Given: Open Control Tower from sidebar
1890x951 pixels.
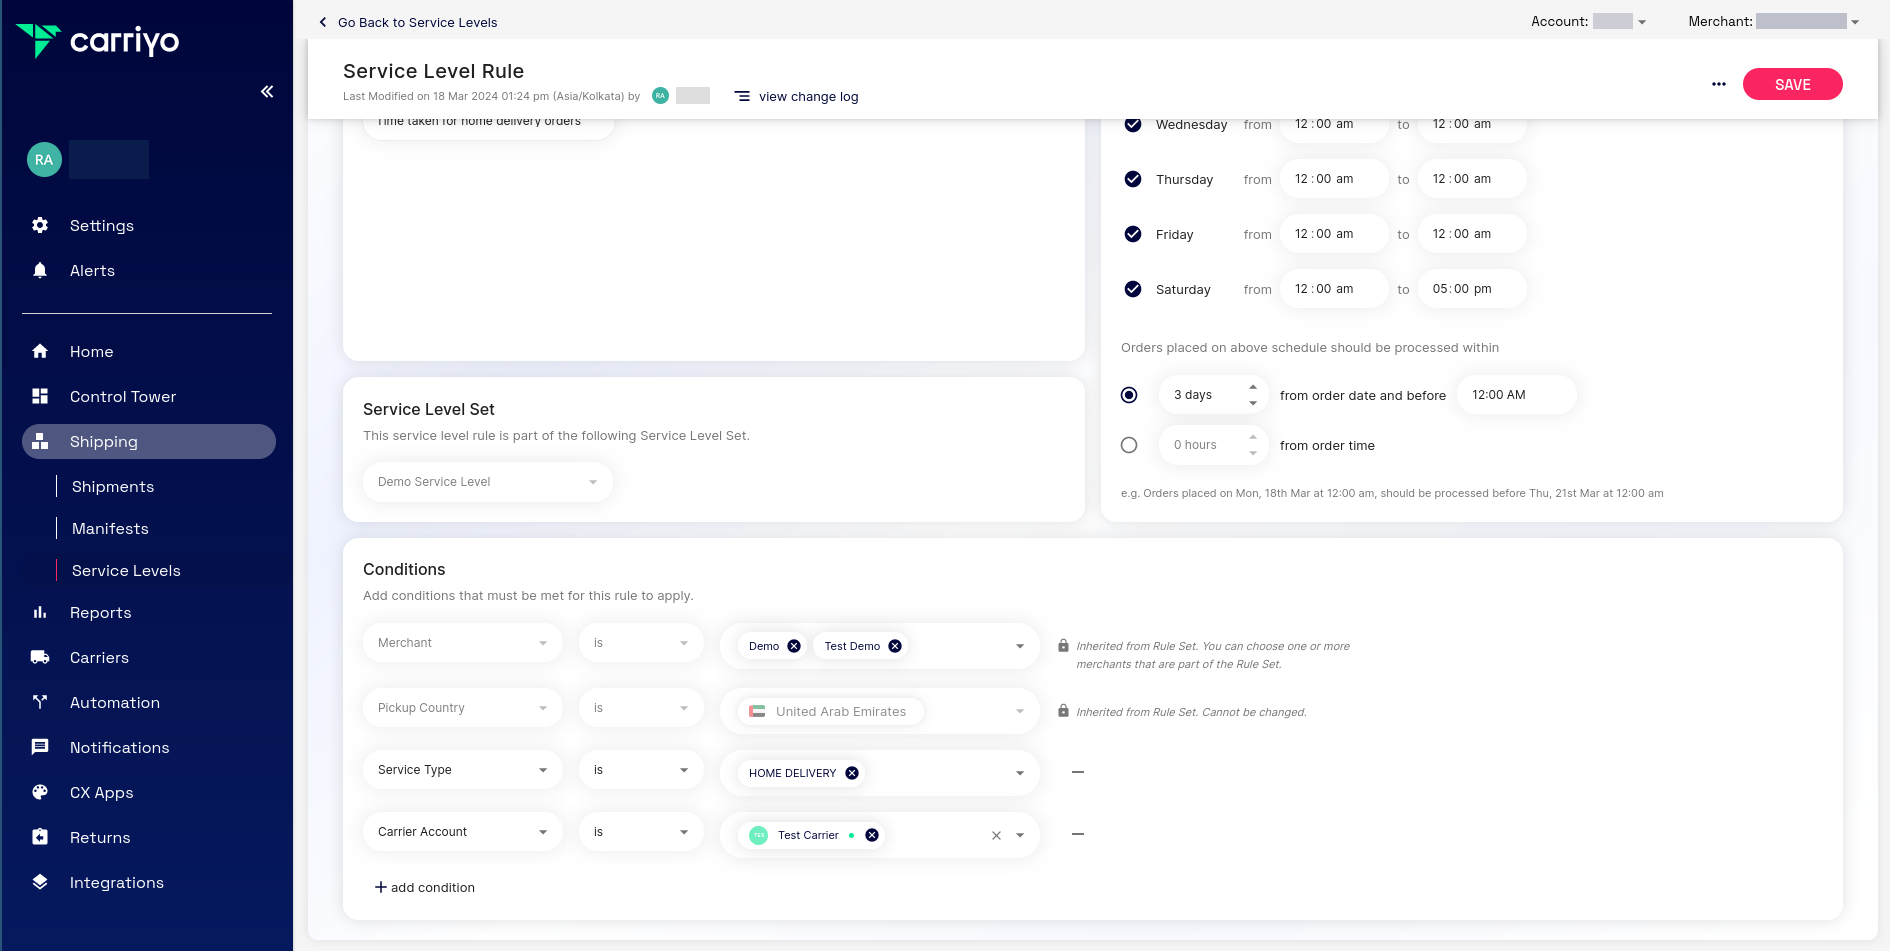Looking at the screenshot, I should pos(123,396).
